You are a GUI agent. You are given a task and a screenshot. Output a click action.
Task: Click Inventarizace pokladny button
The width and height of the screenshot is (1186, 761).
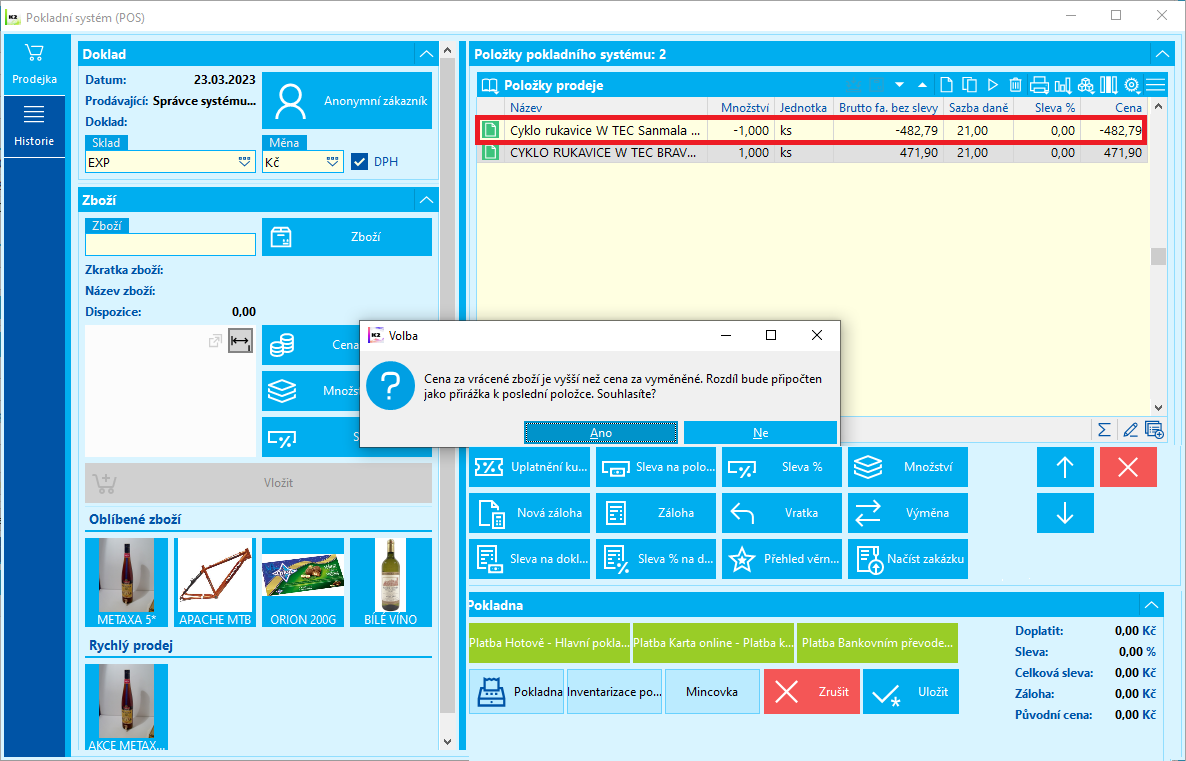[614, 691]
